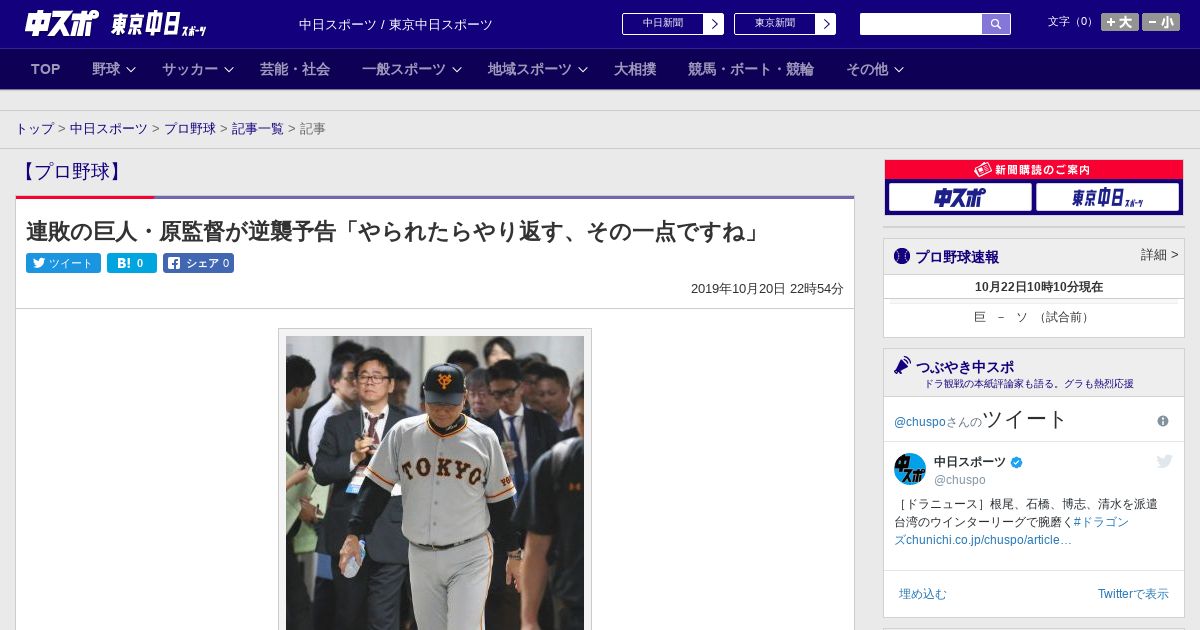Image resolution: width=1200 pixels, height=630 pixels.
Task: Click the Twitter bird icon in the tweet
Action: 1164,461
